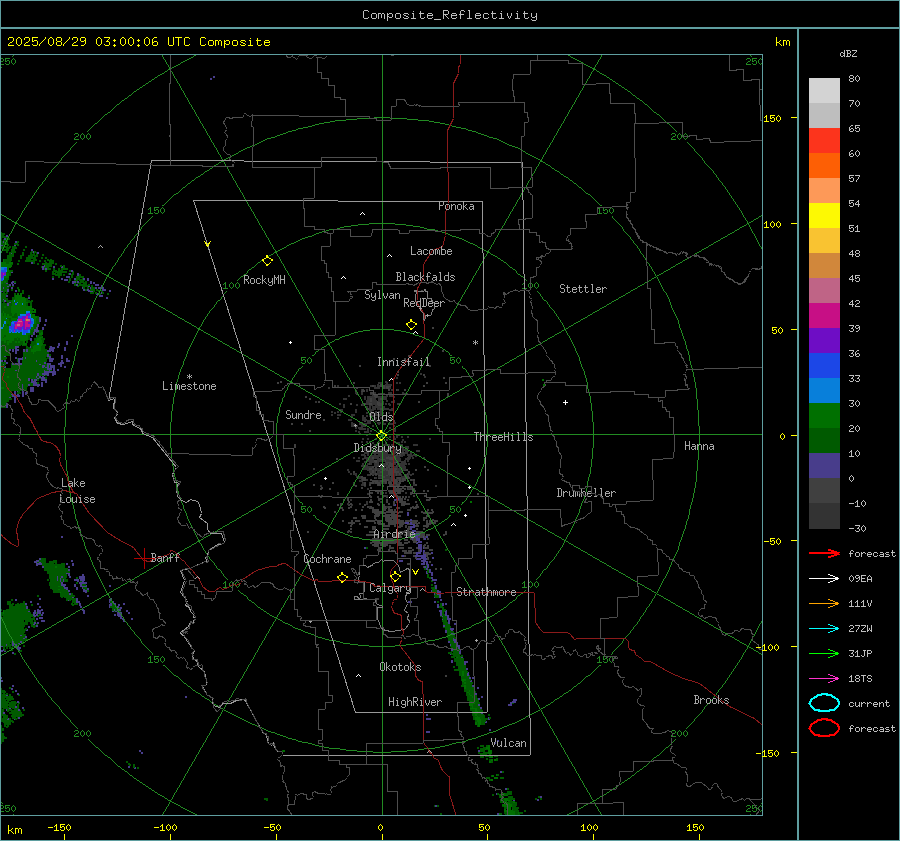Click the cyan 'current' ellipse legend icon

[824, 703]
